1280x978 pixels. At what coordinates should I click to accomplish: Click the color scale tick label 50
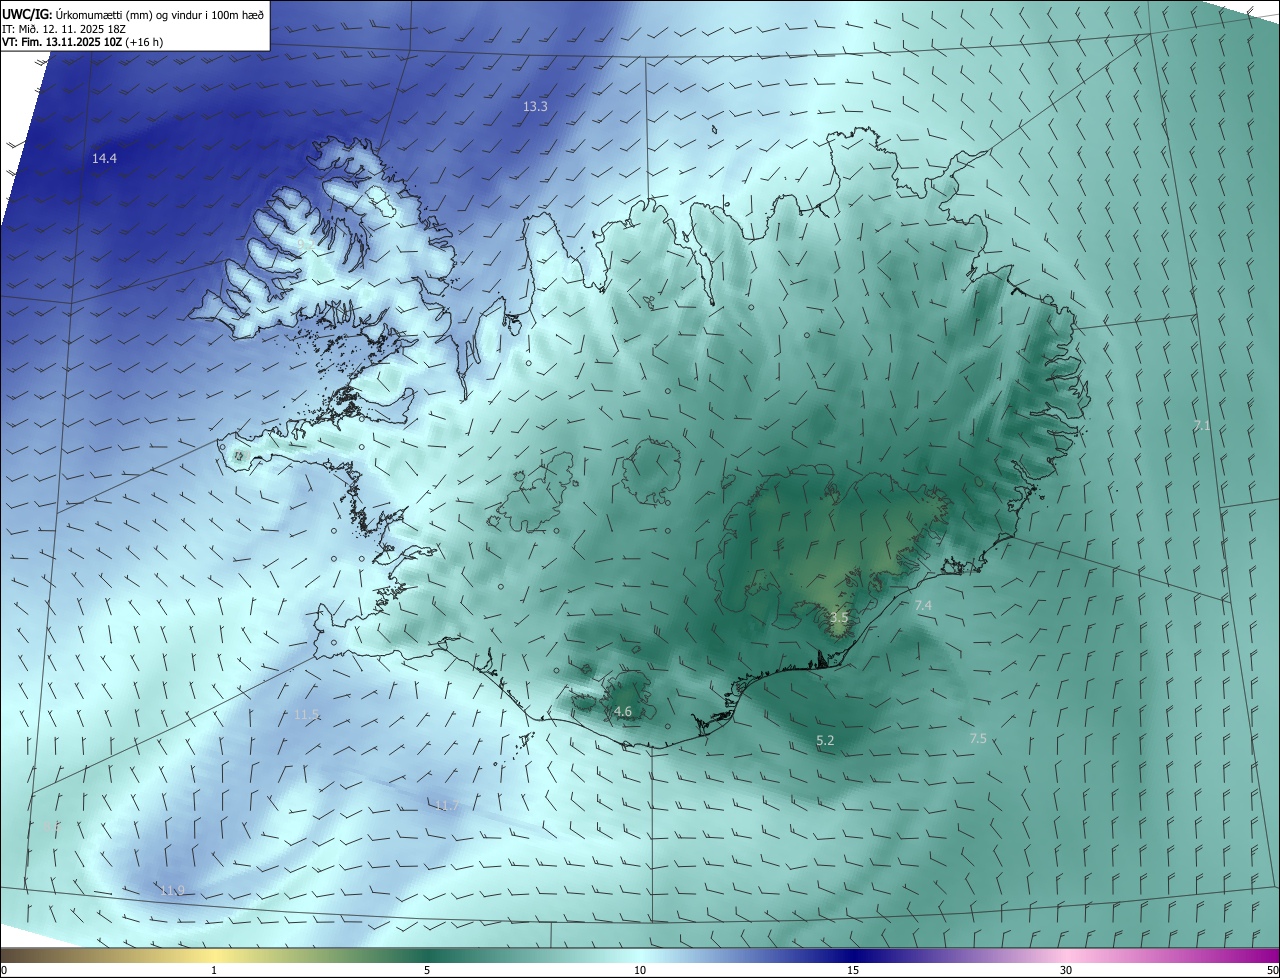1272,970
